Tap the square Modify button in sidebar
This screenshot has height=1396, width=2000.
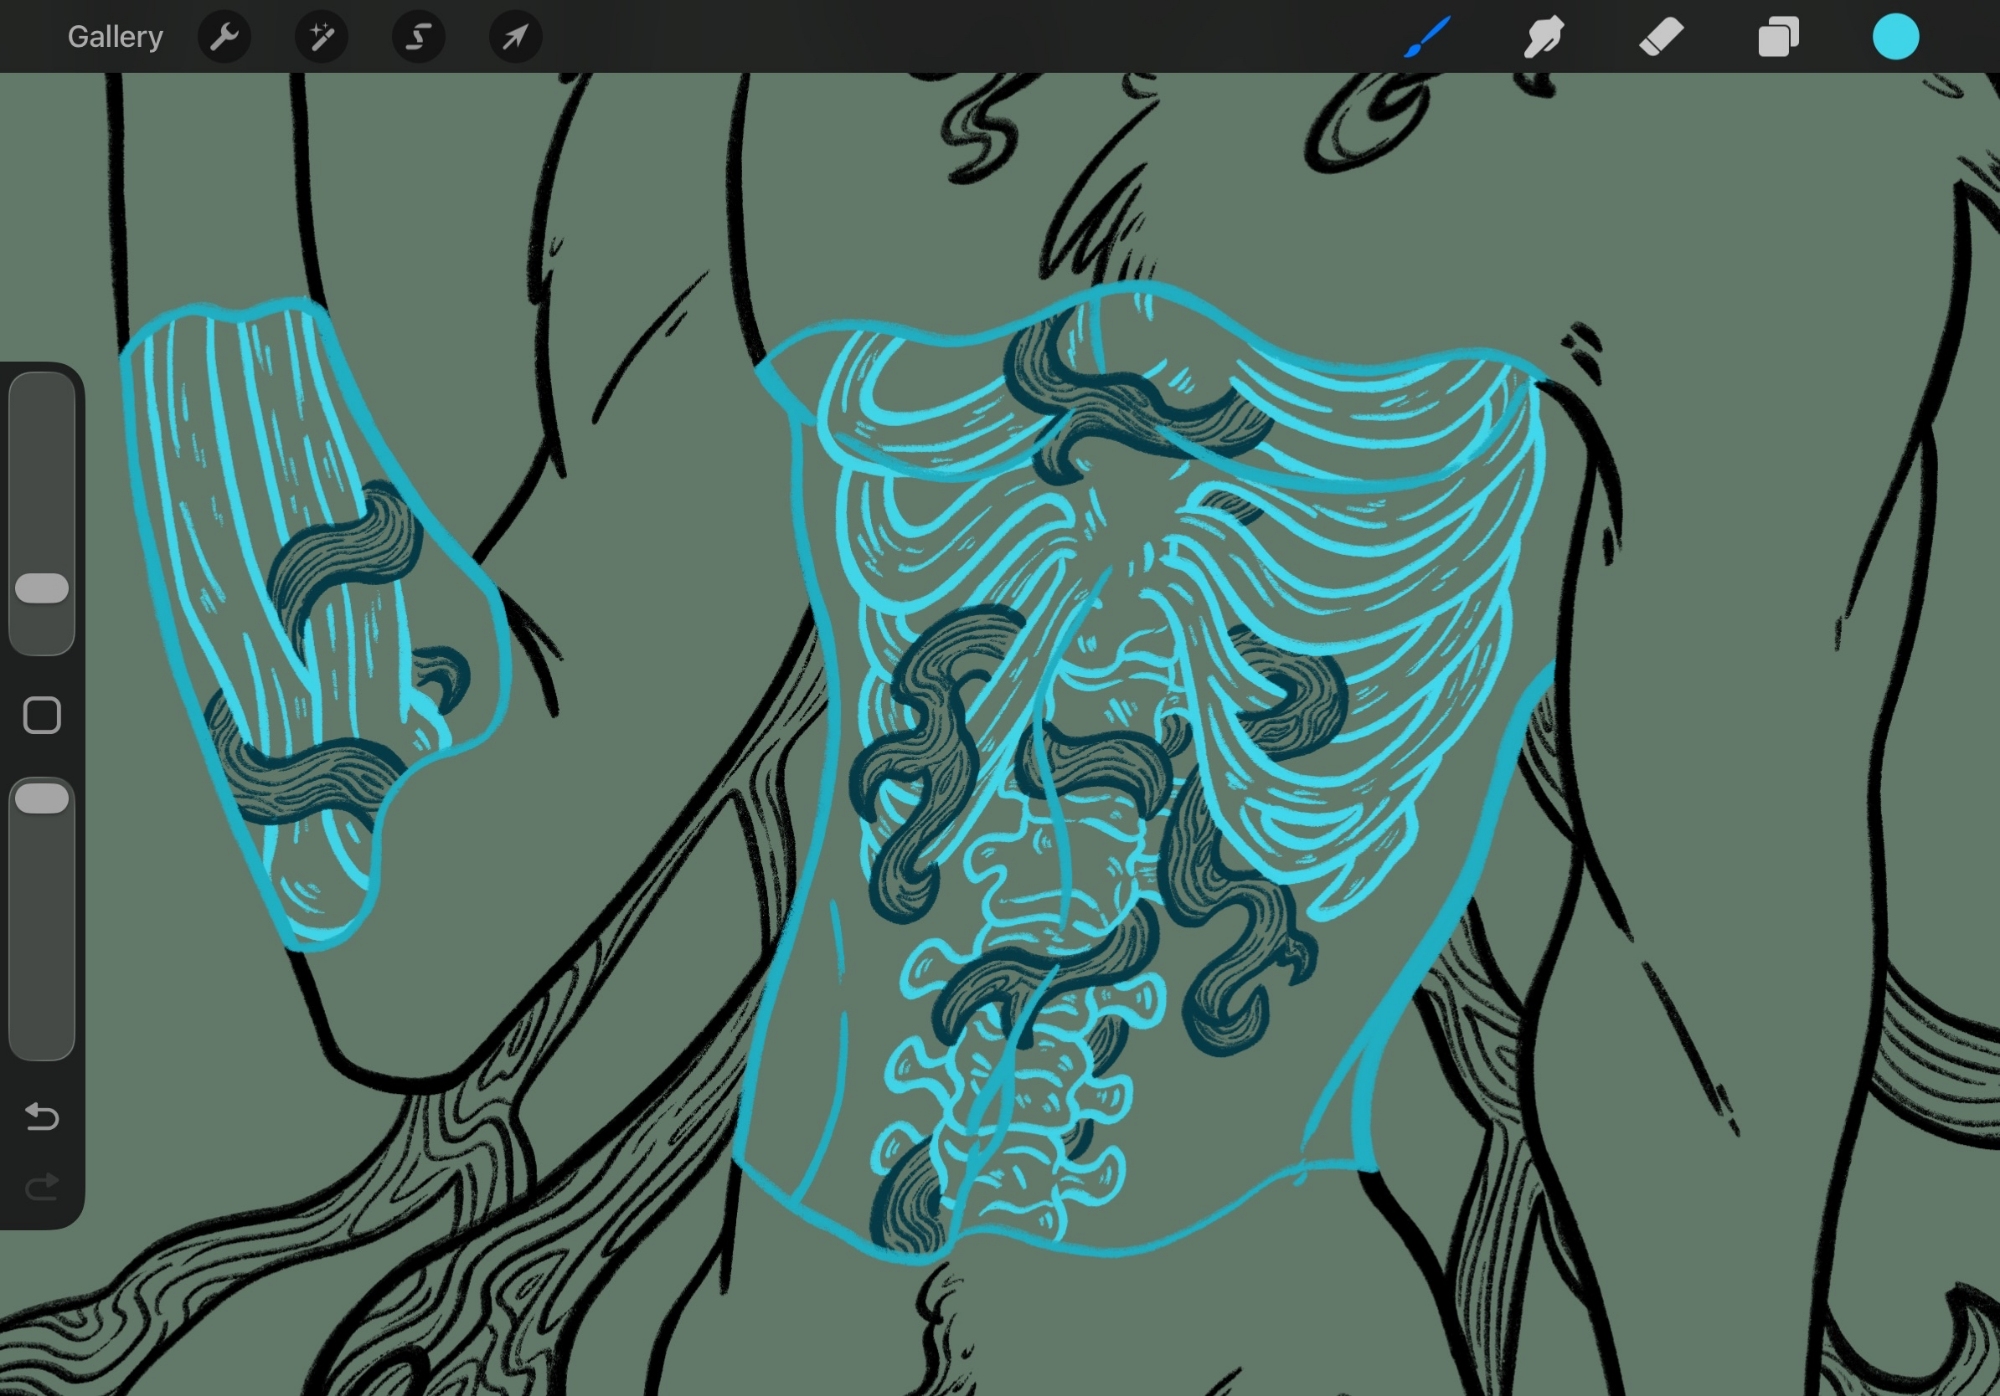(x=42, y=715)
